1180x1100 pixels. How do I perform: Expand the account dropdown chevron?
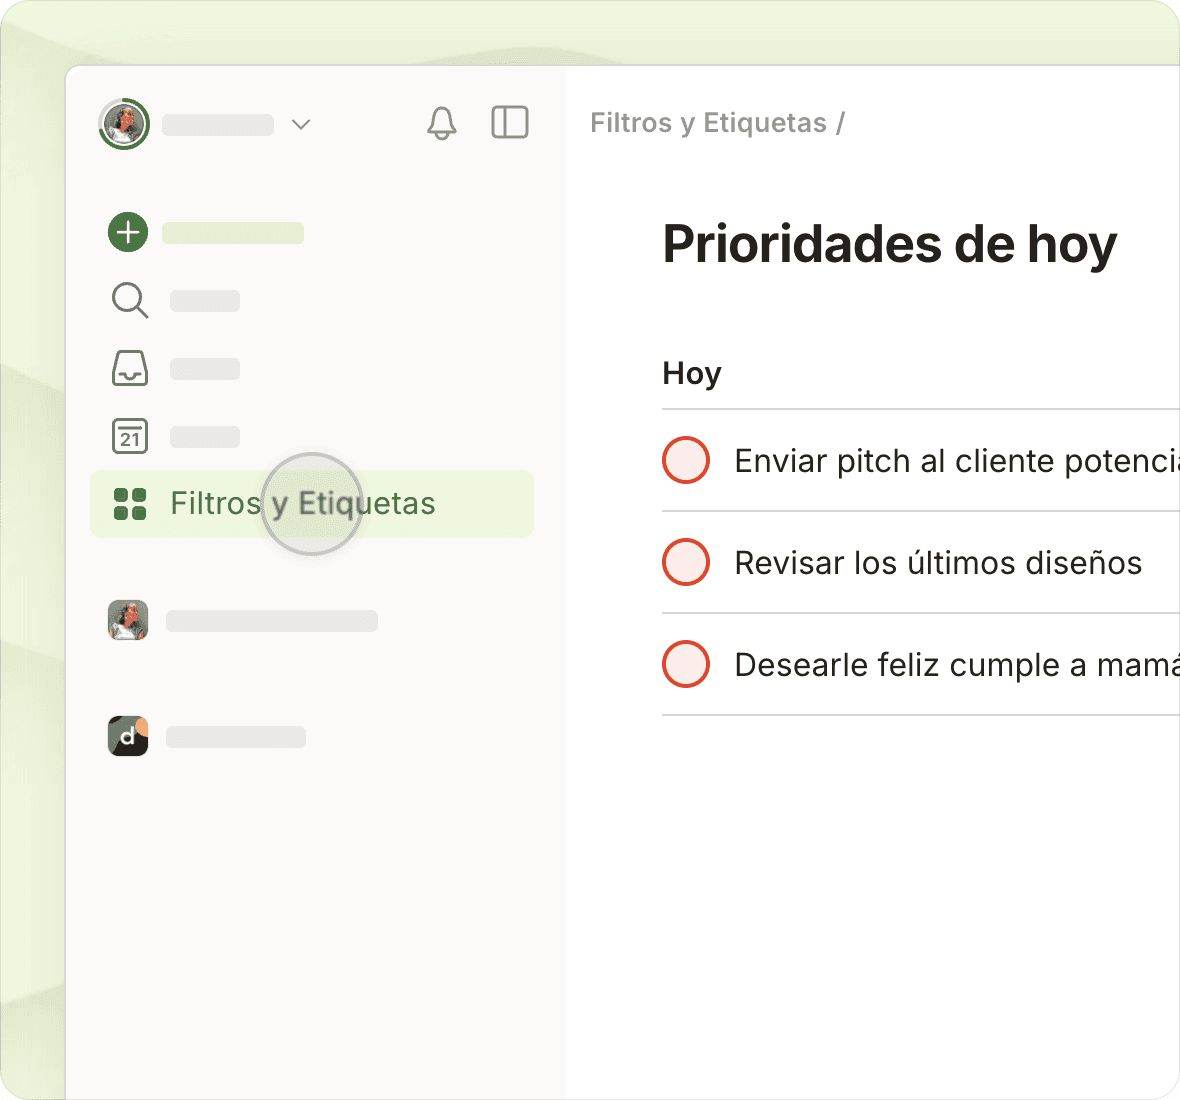(301, 124)
